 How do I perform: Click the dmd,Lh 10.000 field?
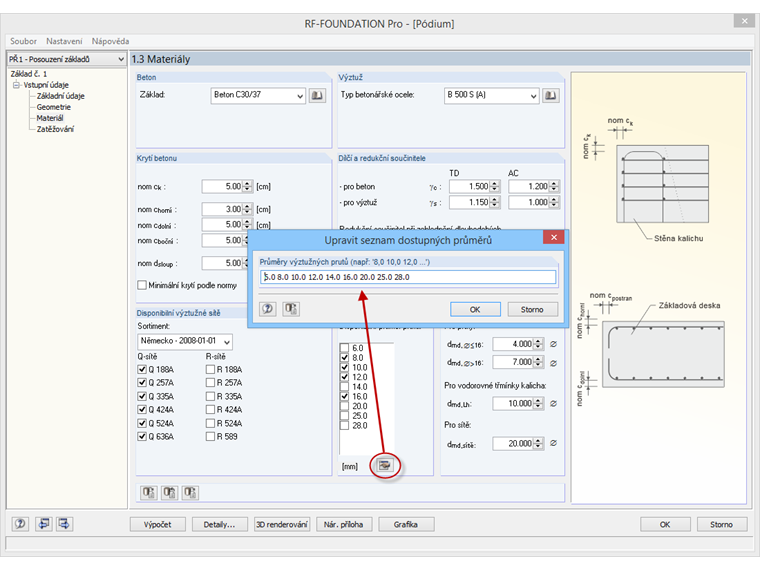pyautogui.click(x=513, y=403)
